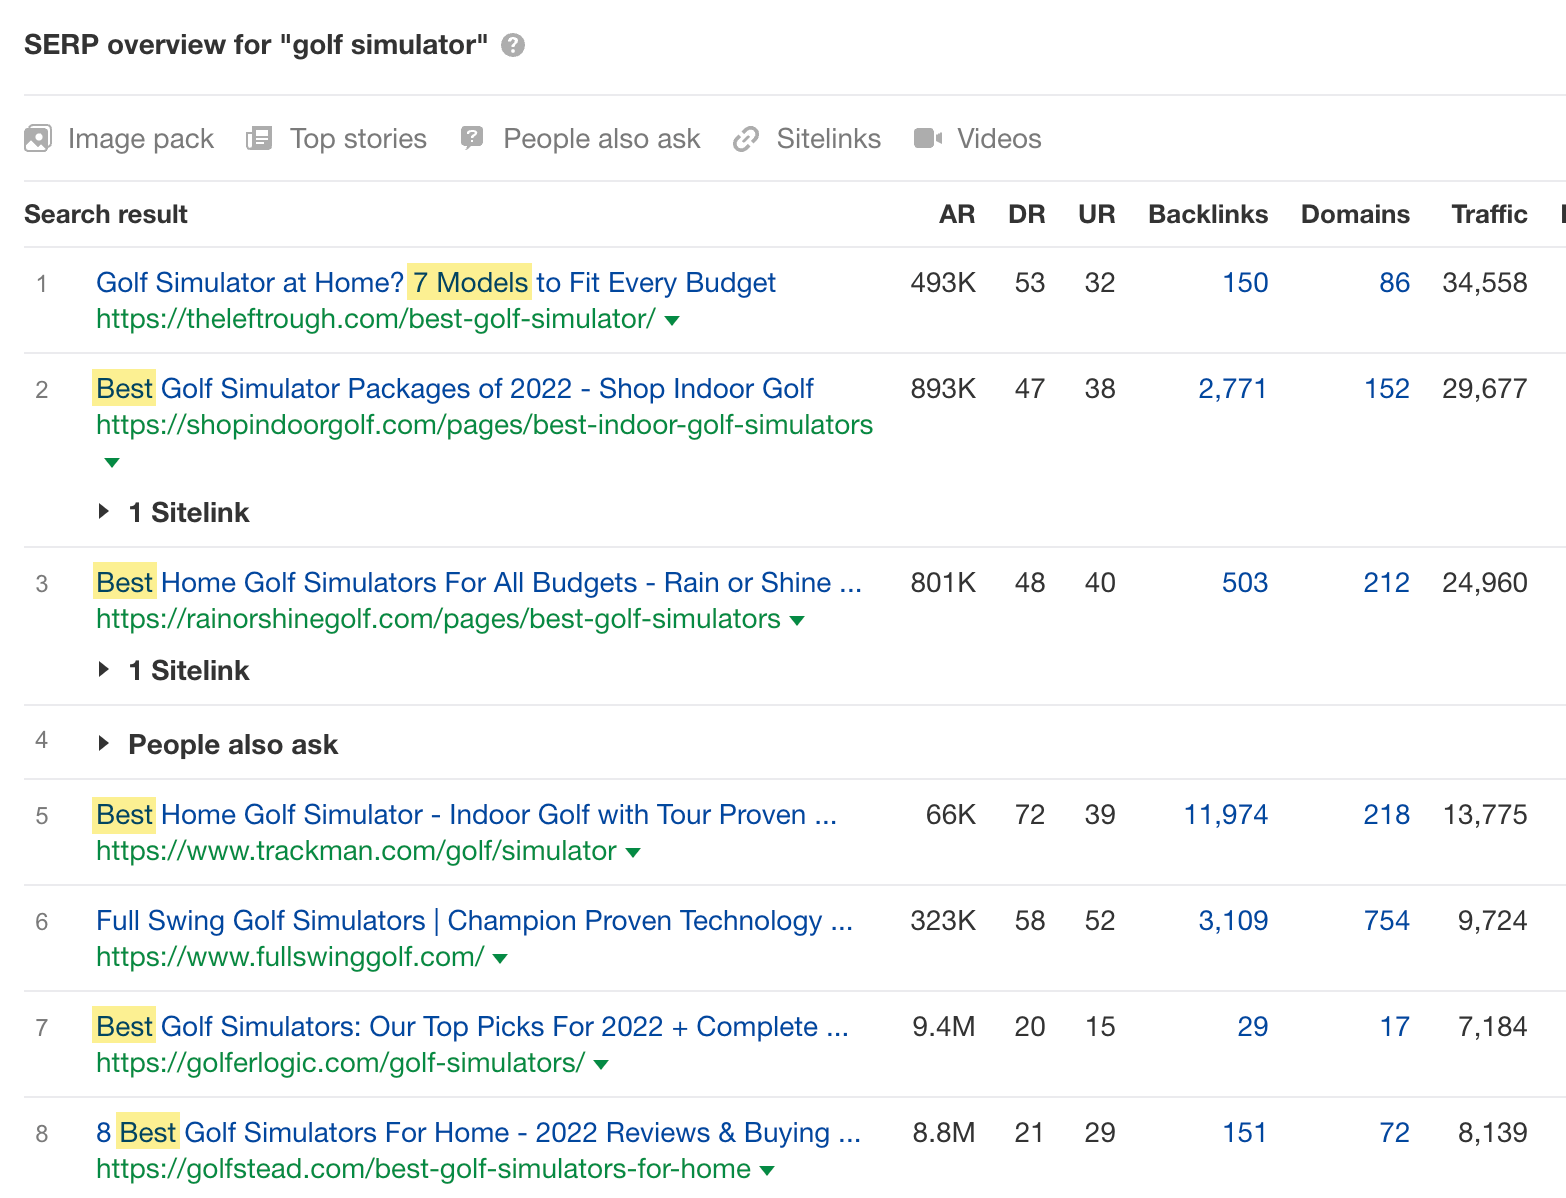1566x1198 pixels.
Task: Open the dropdown arrow beside trackman.com URL
Action: coord(633,852)
